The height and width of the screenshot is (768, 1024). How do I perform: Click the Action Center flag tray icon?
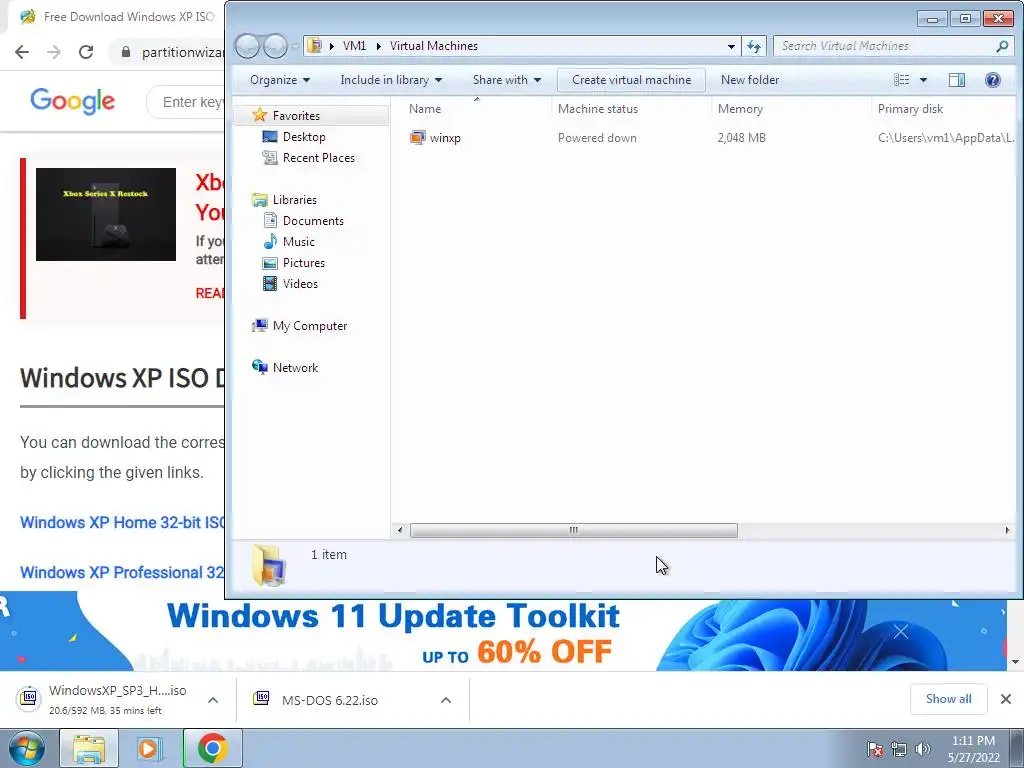pyautogui.click(x=875, y=749)
